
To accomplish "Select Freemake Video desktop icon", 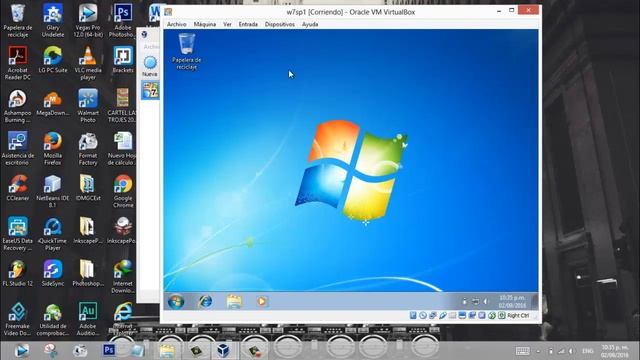I will pyautogui.click(x=18, y=319).
